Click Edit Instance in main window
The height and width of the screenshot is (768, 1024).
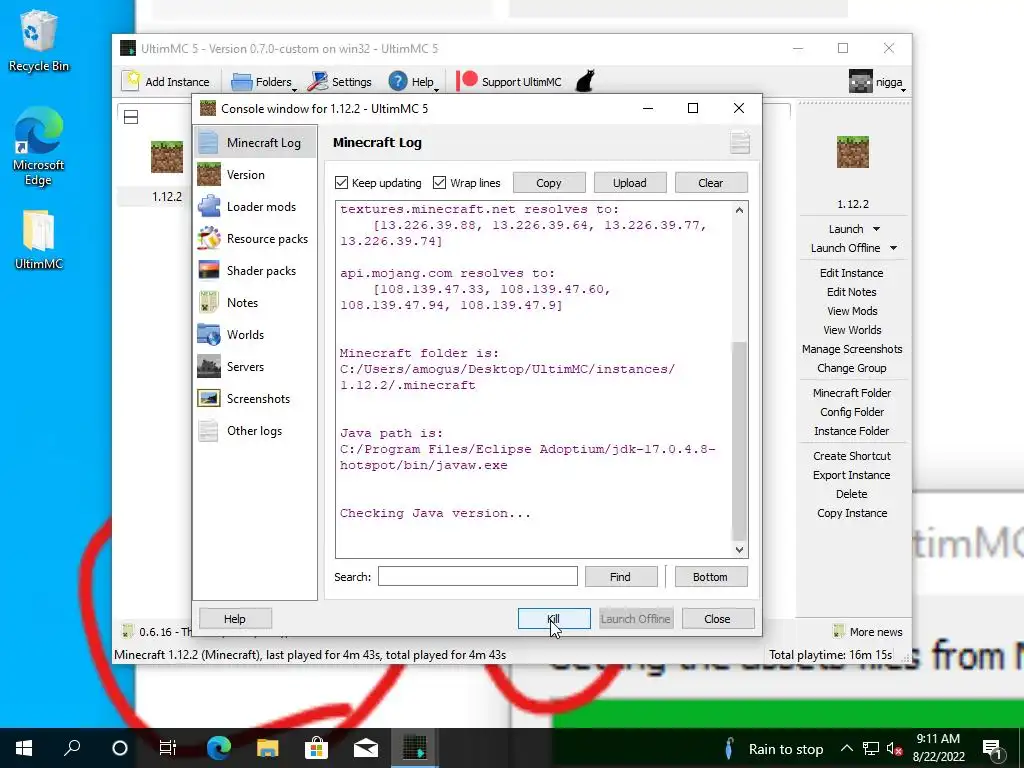852,273
